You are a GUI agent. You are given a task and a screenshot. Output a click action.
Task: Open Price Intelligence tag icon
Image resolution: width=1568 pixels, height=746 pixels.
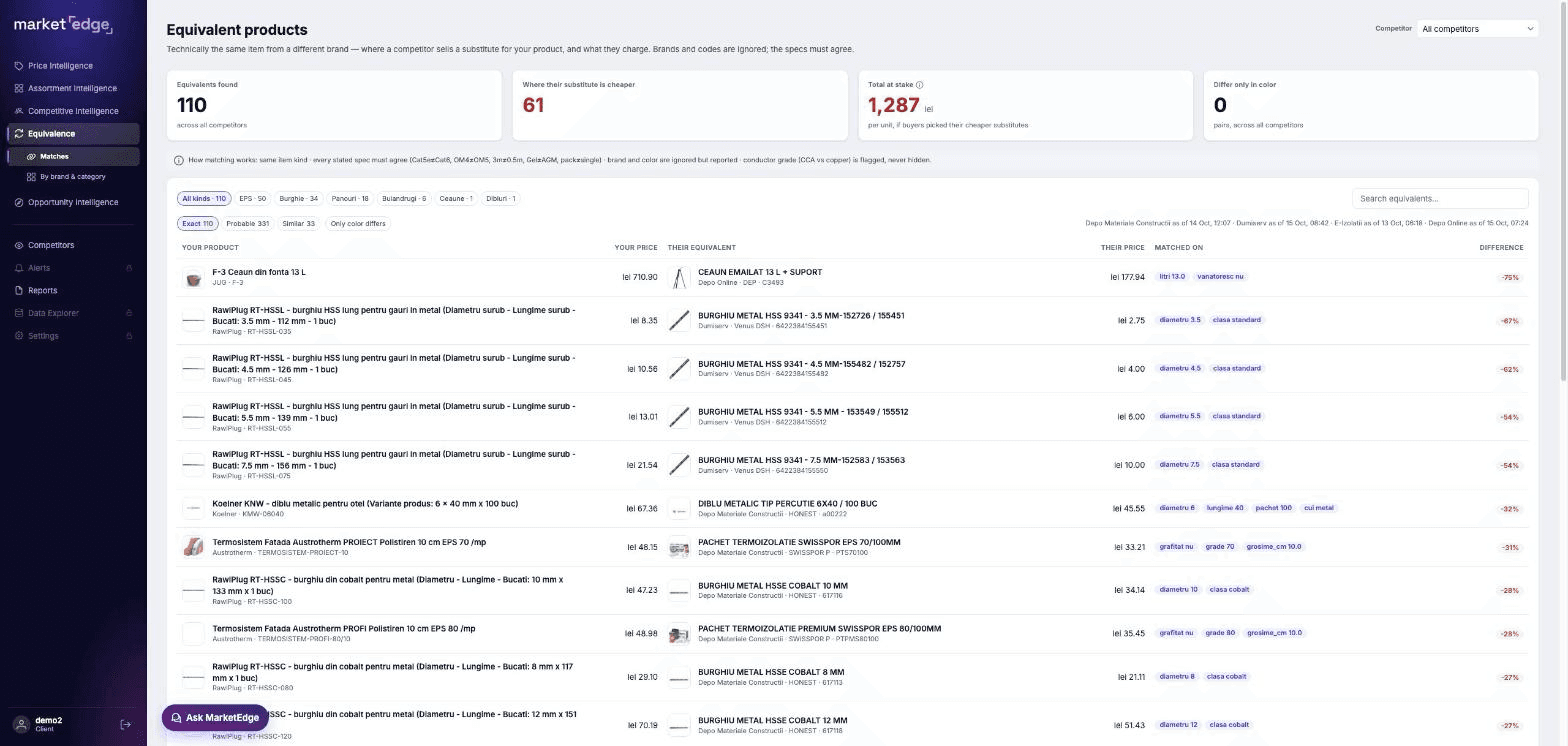[x=19, y=66]
